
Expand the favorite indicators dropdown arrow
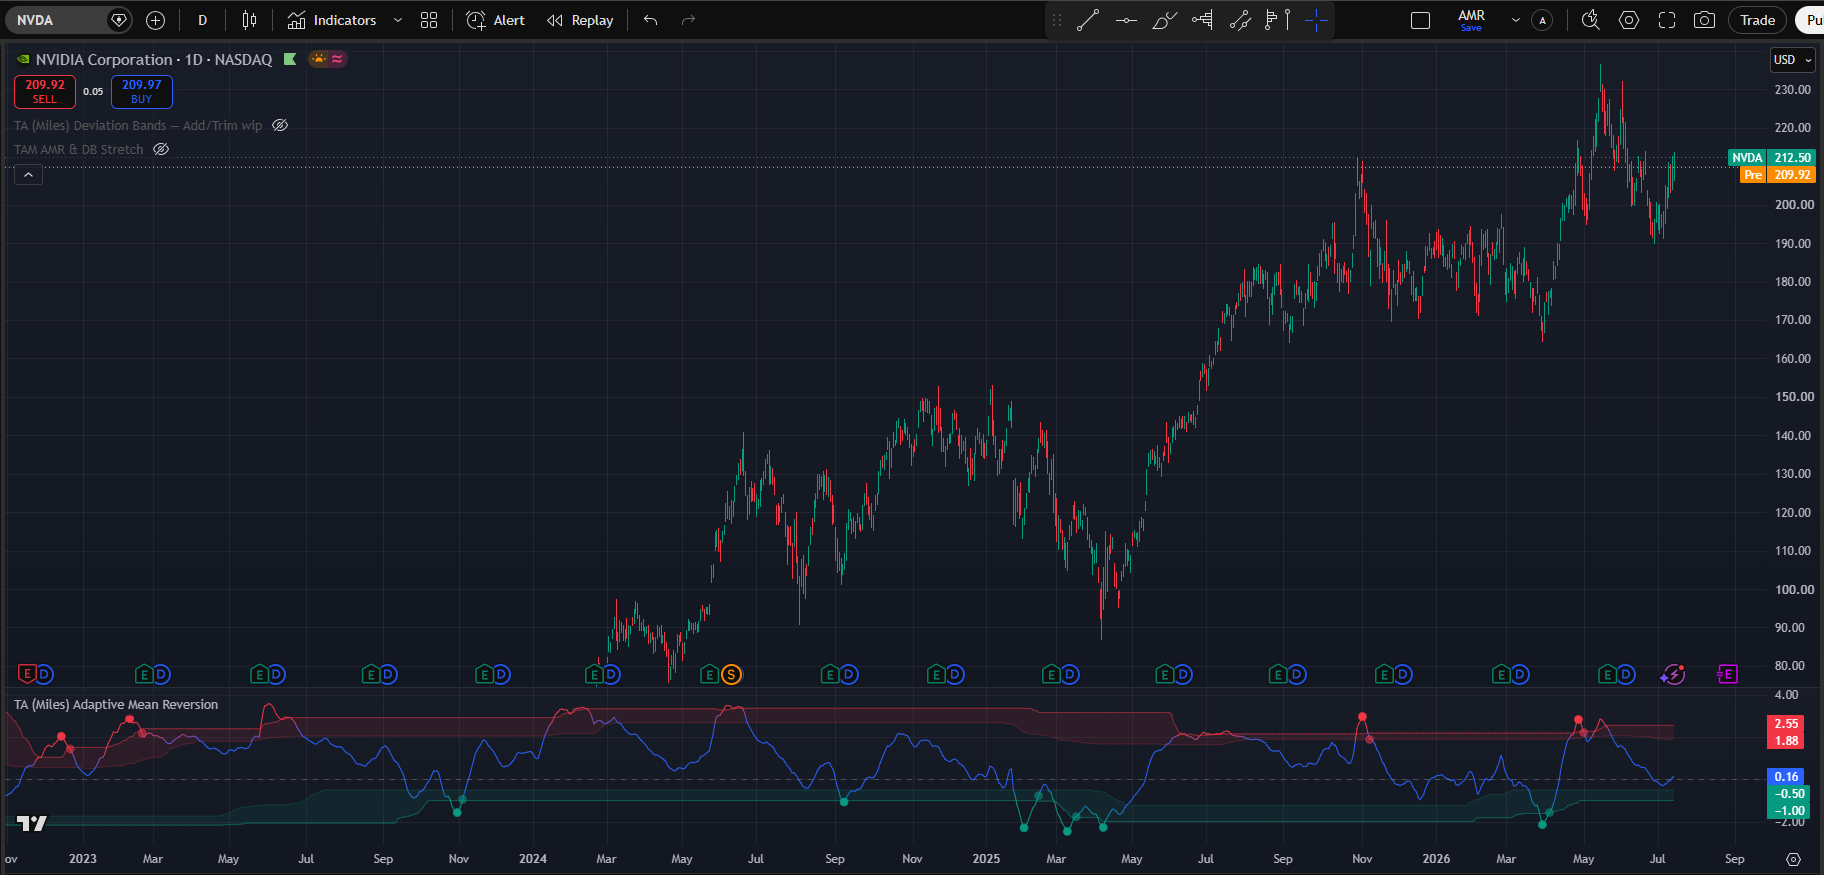click(x=398, y=20)
